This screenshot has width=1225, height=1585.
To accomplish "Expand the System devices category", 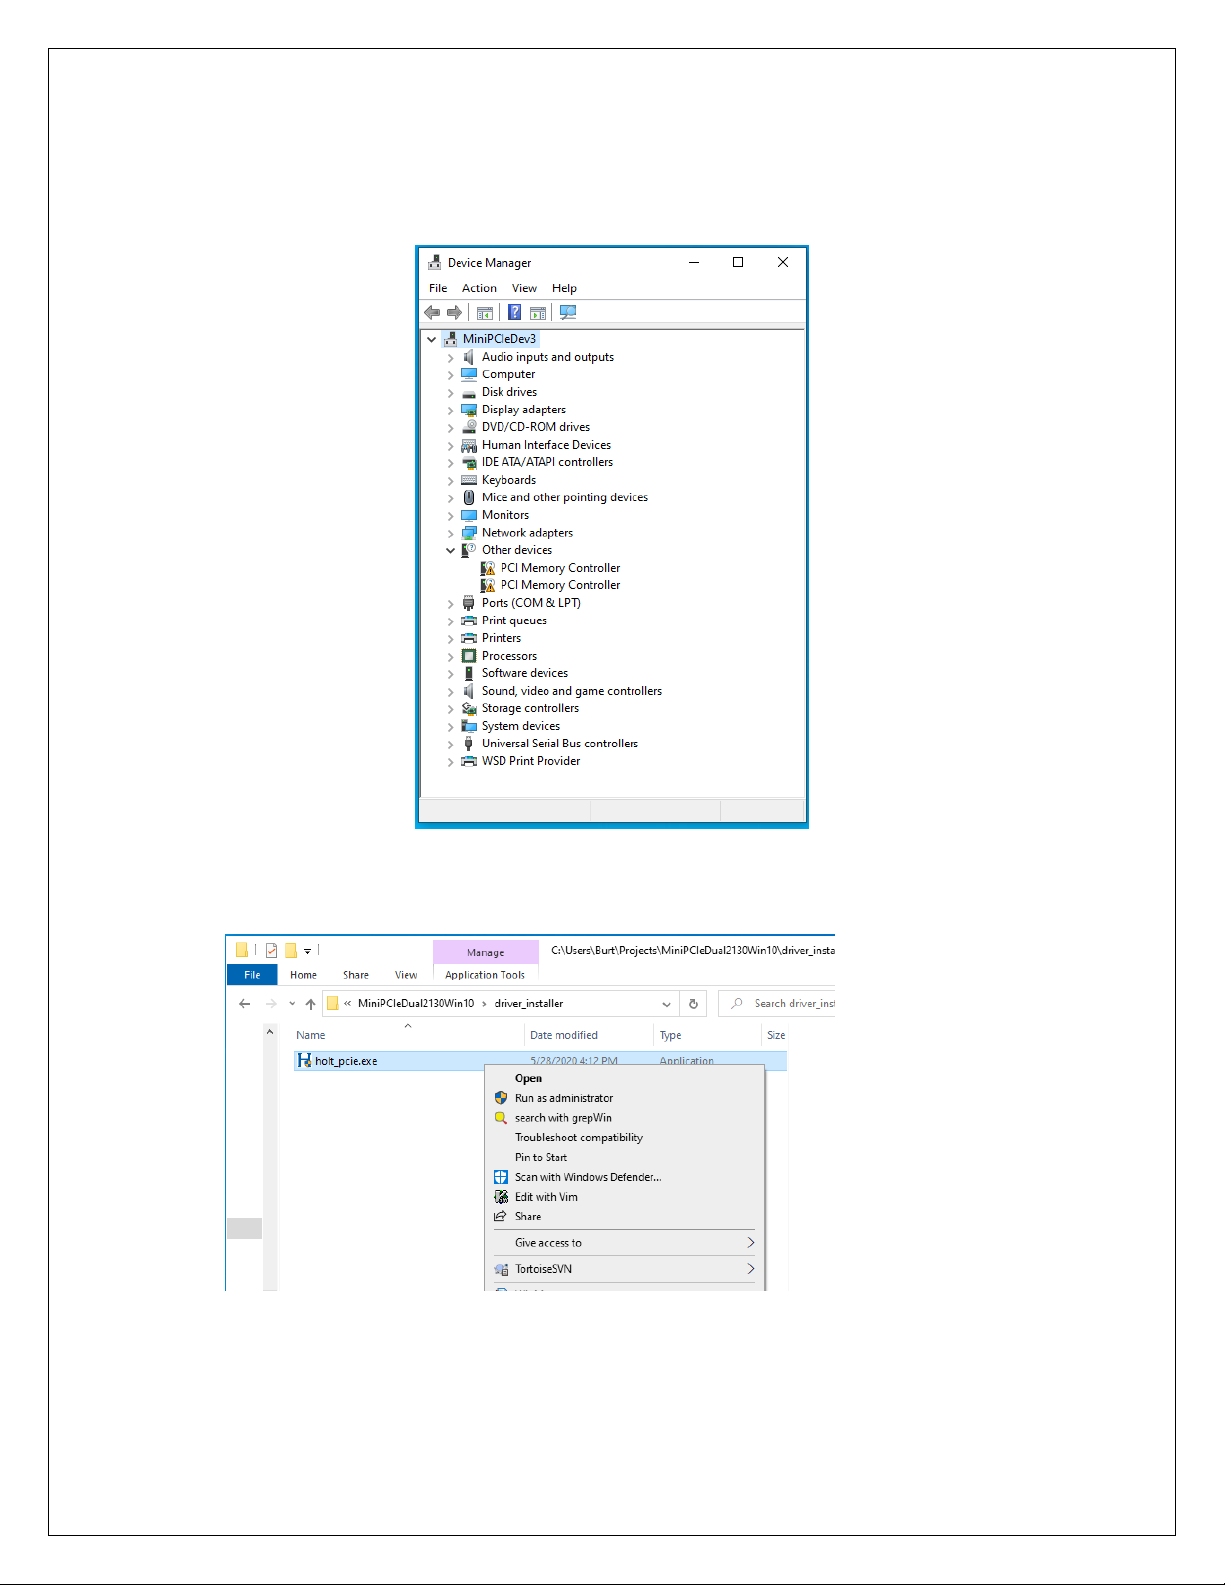I will pyautogui.click(x=450, y=727).
